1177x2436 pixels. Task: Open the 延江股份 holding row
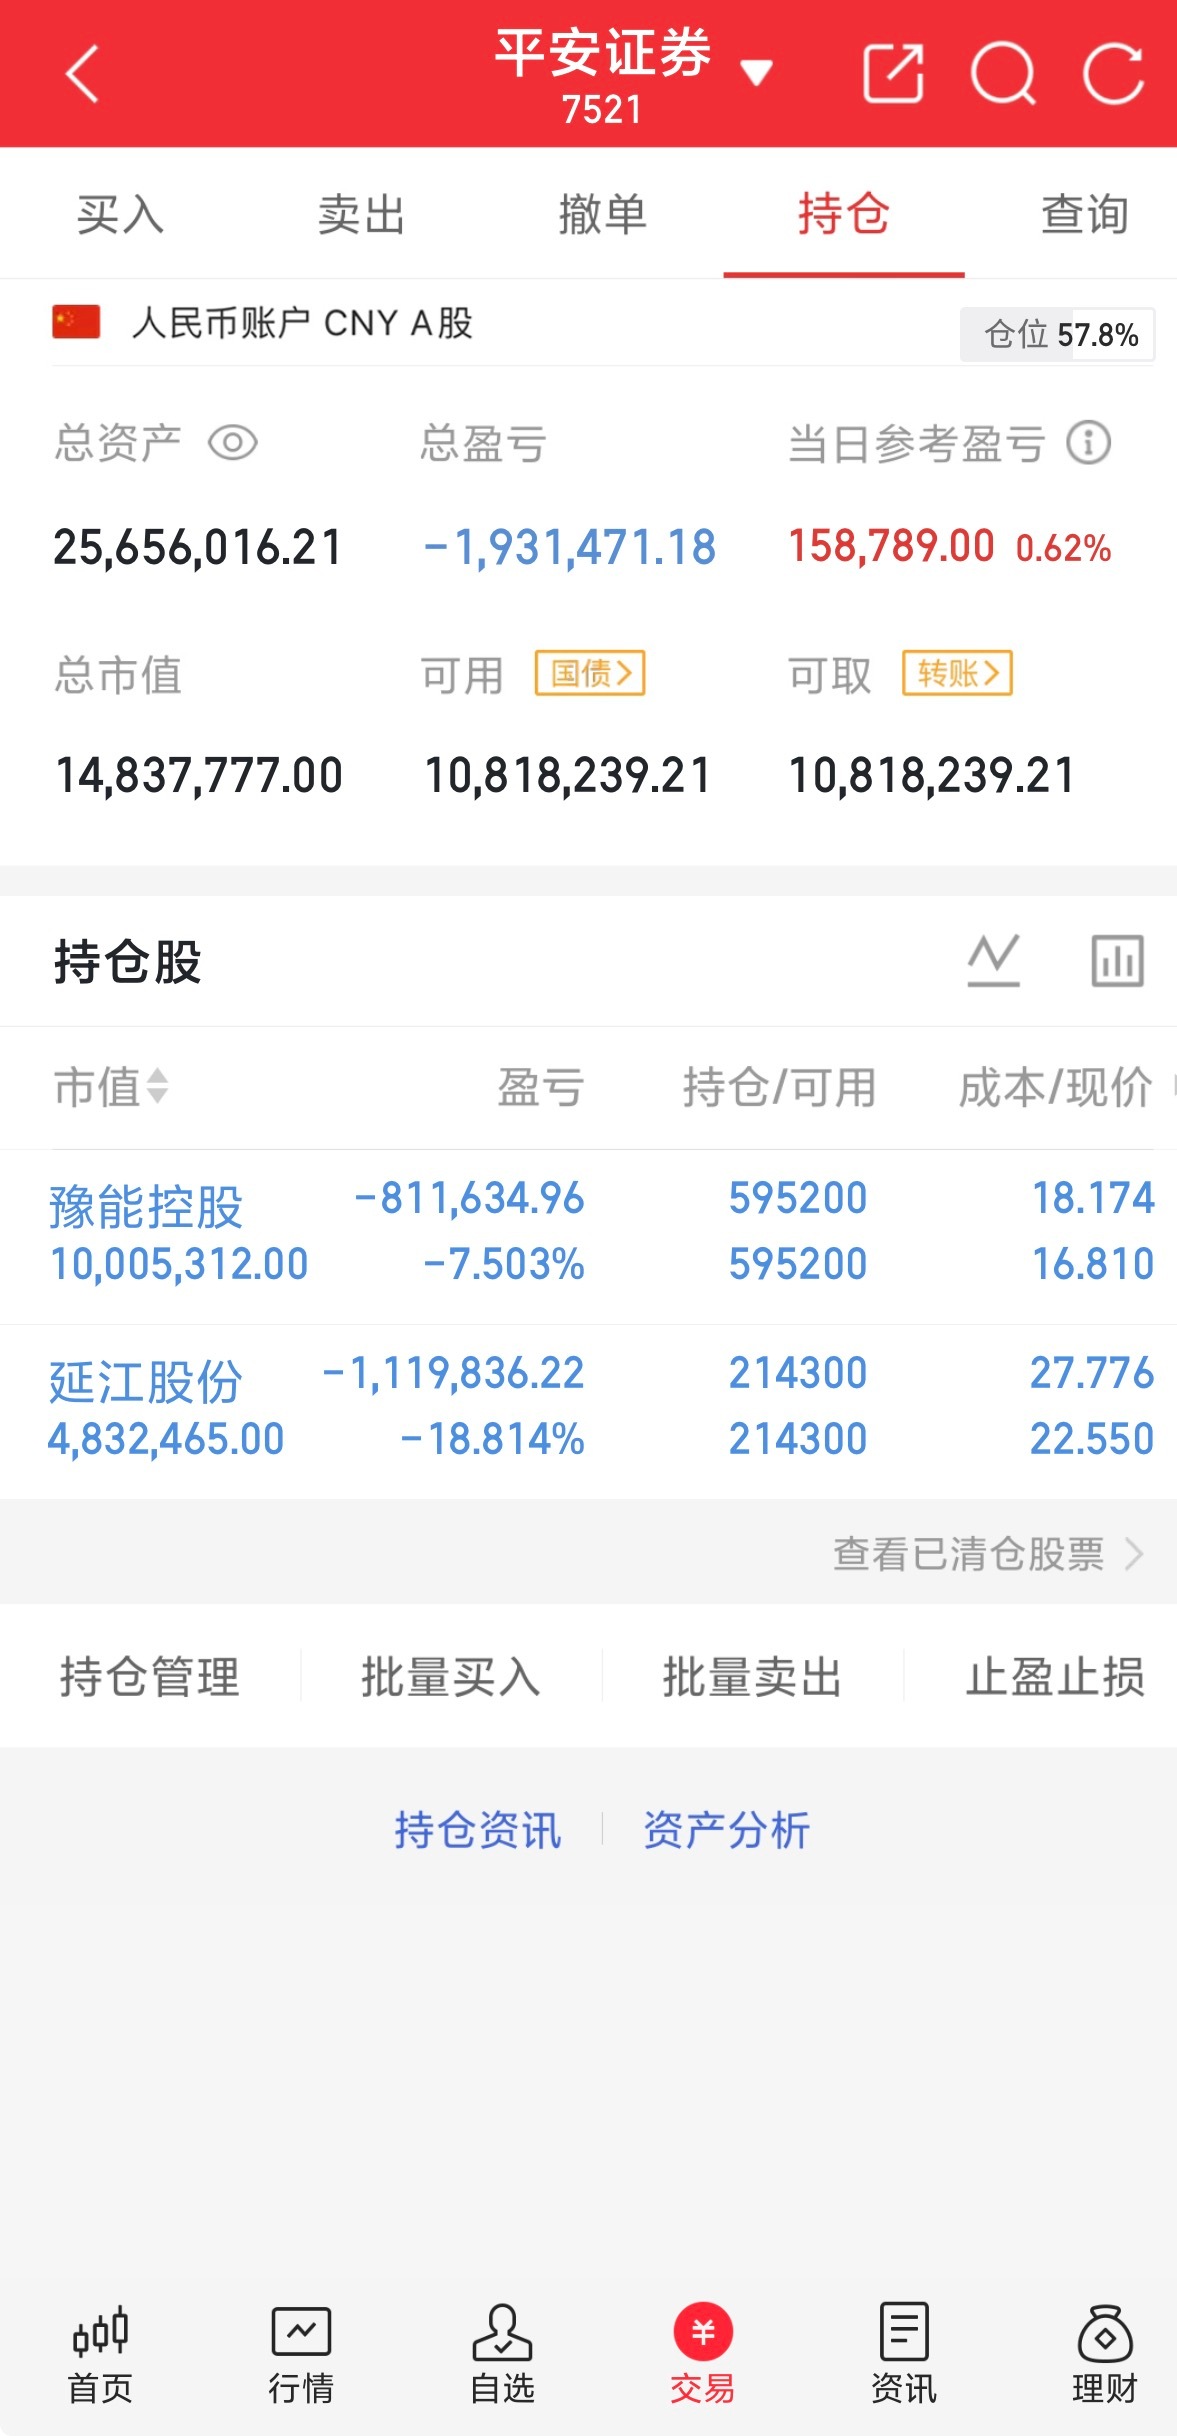tap(588, 1412)
